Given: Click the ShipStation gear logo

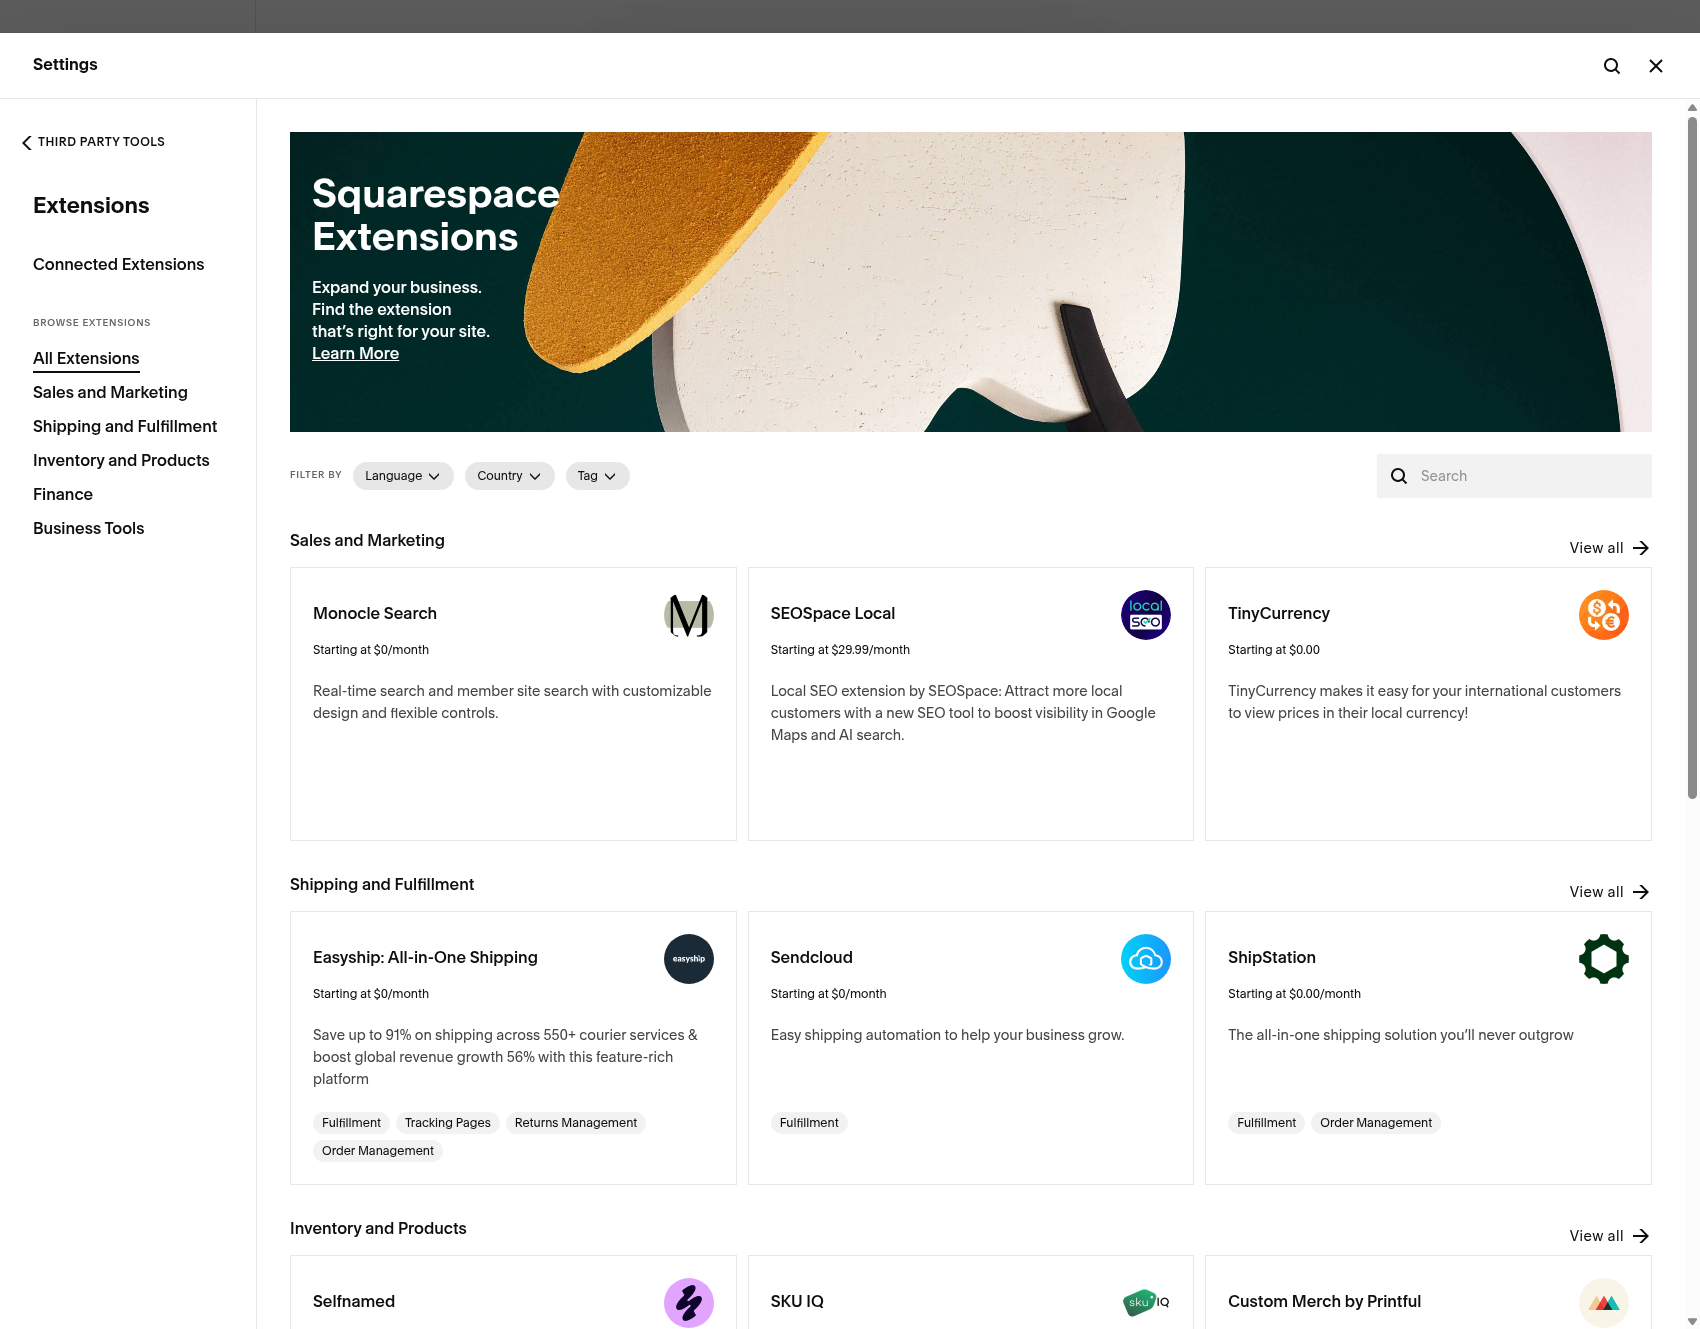Looking at the screenshot, I should [1603, 959].
